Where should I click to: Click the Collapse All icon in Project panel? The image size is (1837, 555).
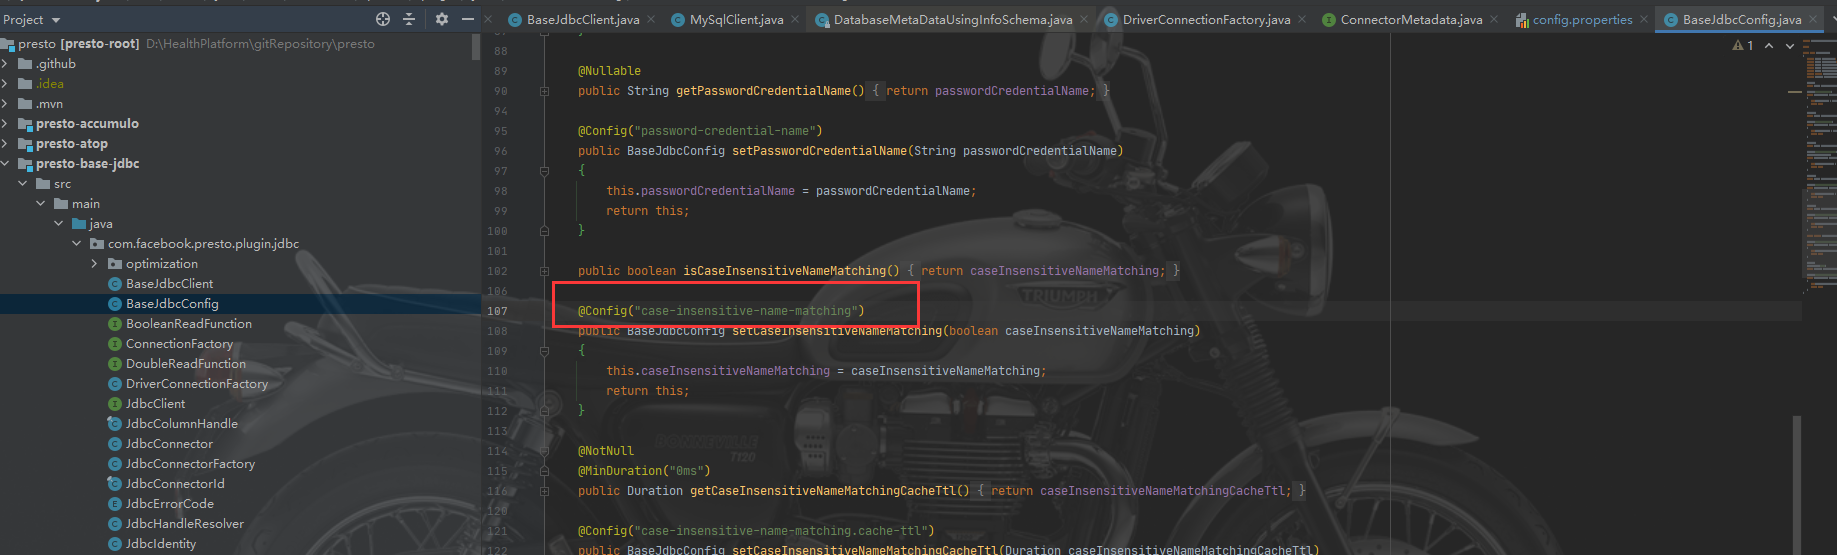(x=409, y=19)
